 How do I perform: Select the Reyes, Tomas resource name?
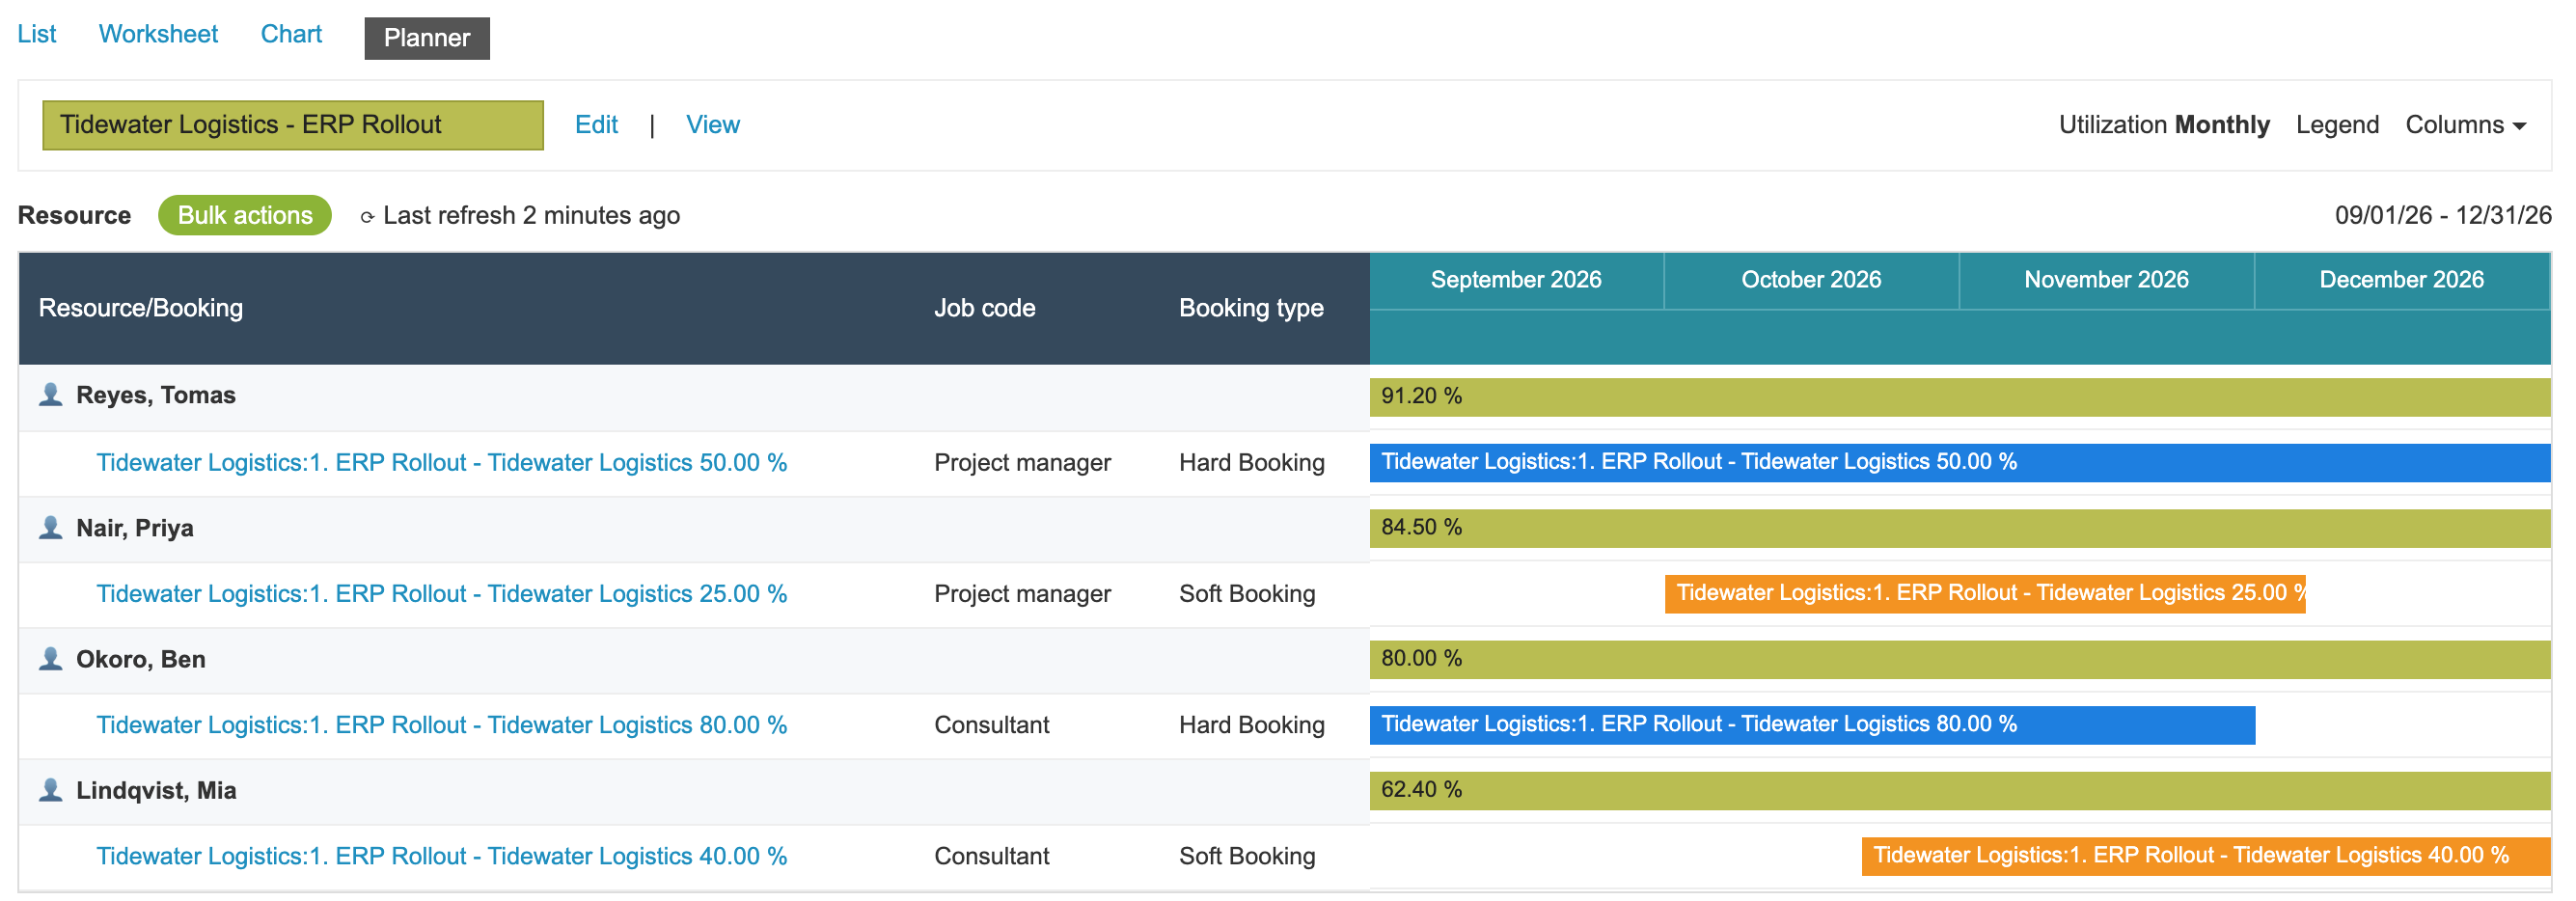(x=156, y=395)
